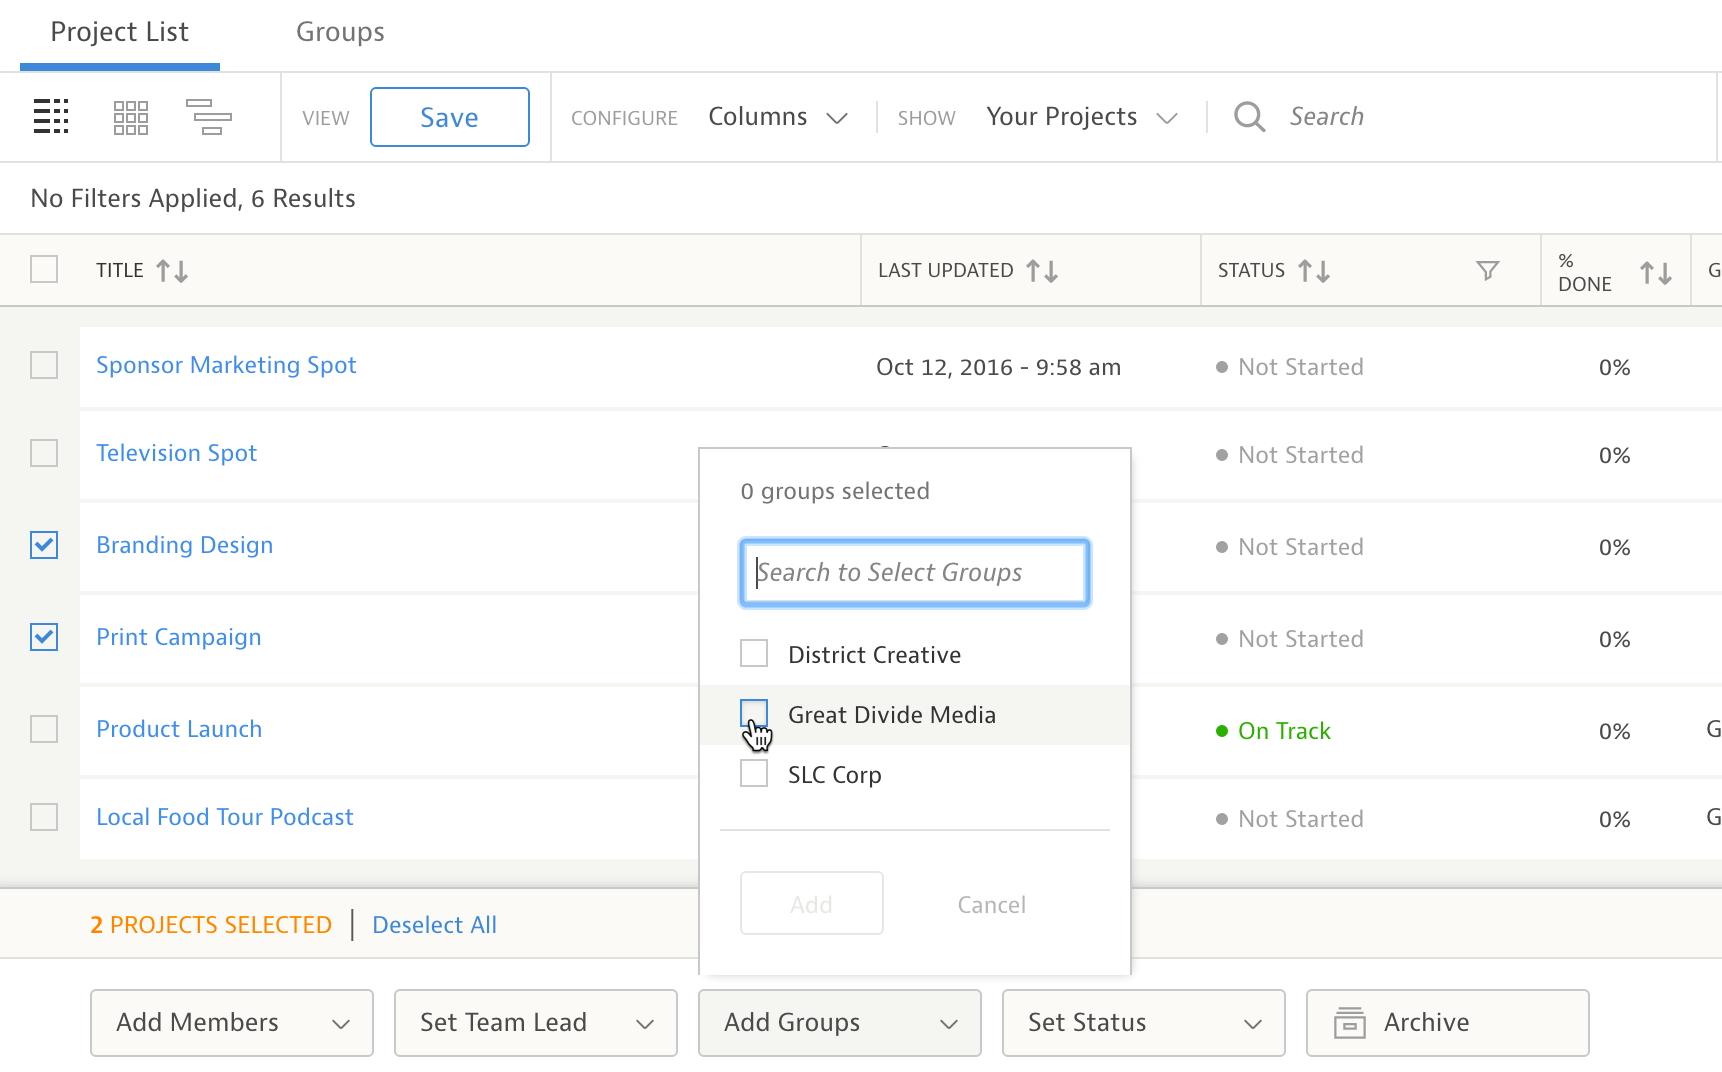Viewport: 1722px width, 1072px height.
Task: Check the Great Divide Media group
Action: (x=754, y=714)
